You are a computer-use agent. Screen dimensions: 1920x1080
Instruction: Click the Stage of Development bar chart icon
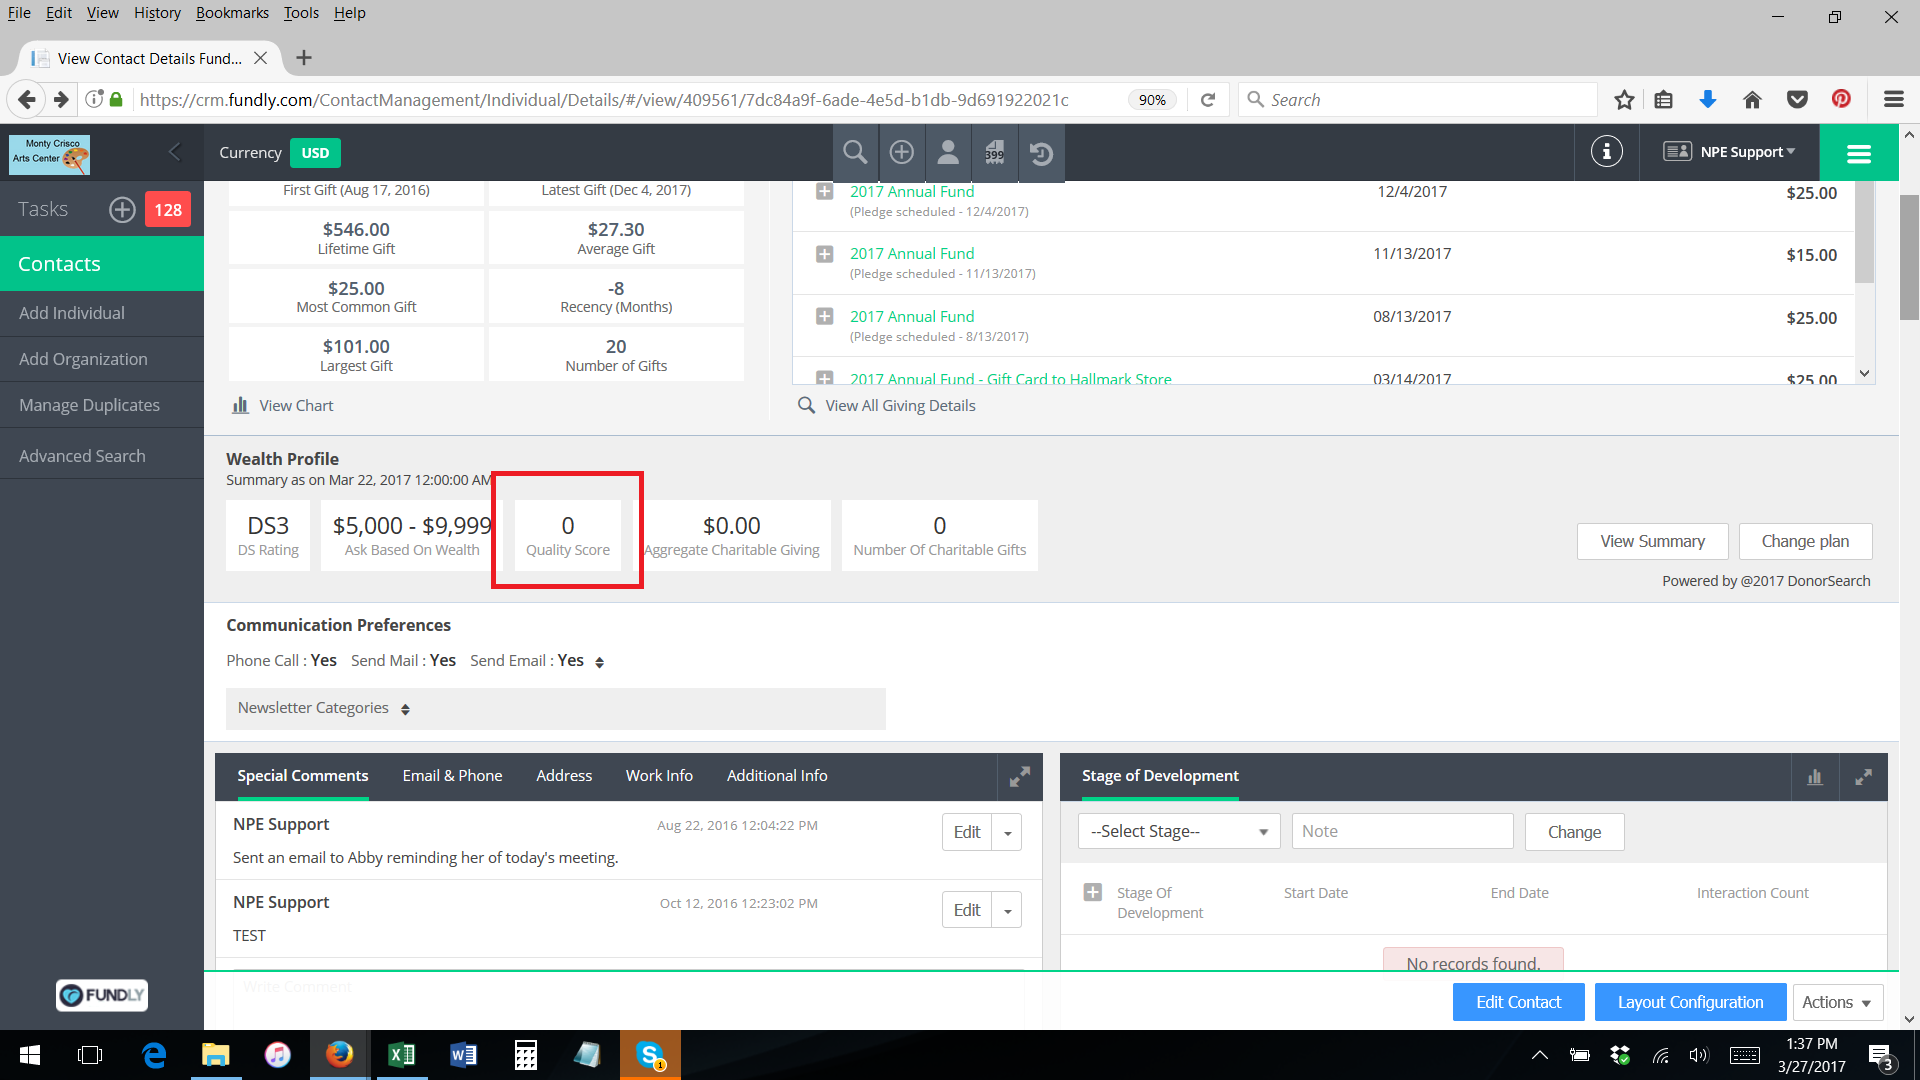point(1815,775)
